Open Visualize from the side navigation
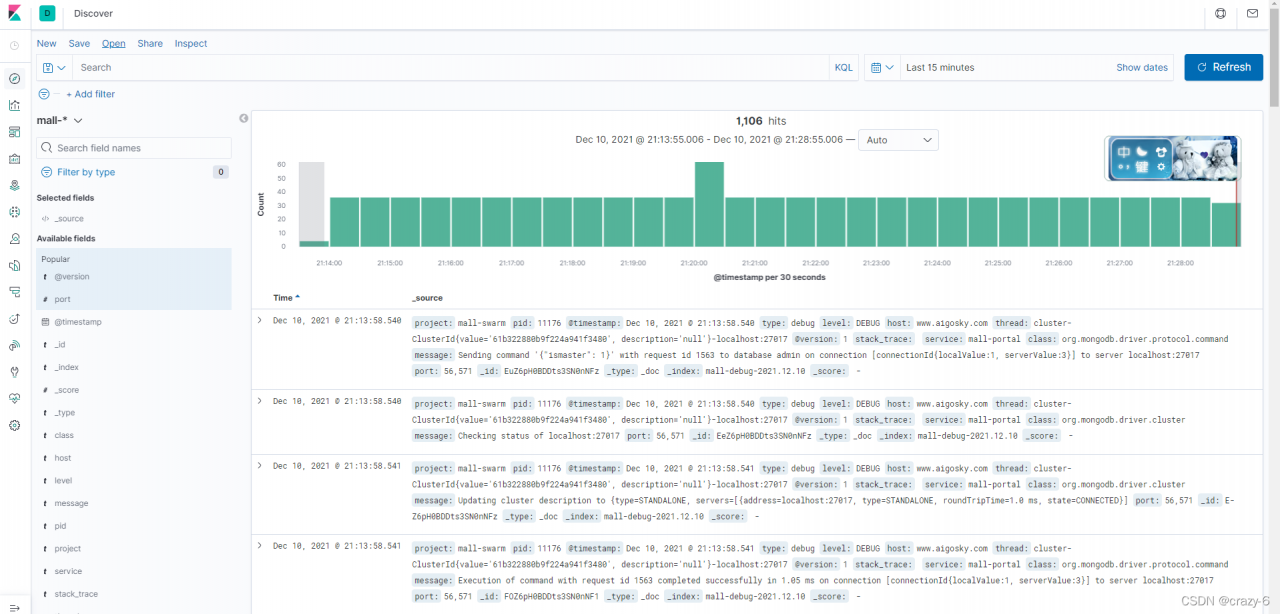This screenshot has height=614, width=1280. [14, 105]
